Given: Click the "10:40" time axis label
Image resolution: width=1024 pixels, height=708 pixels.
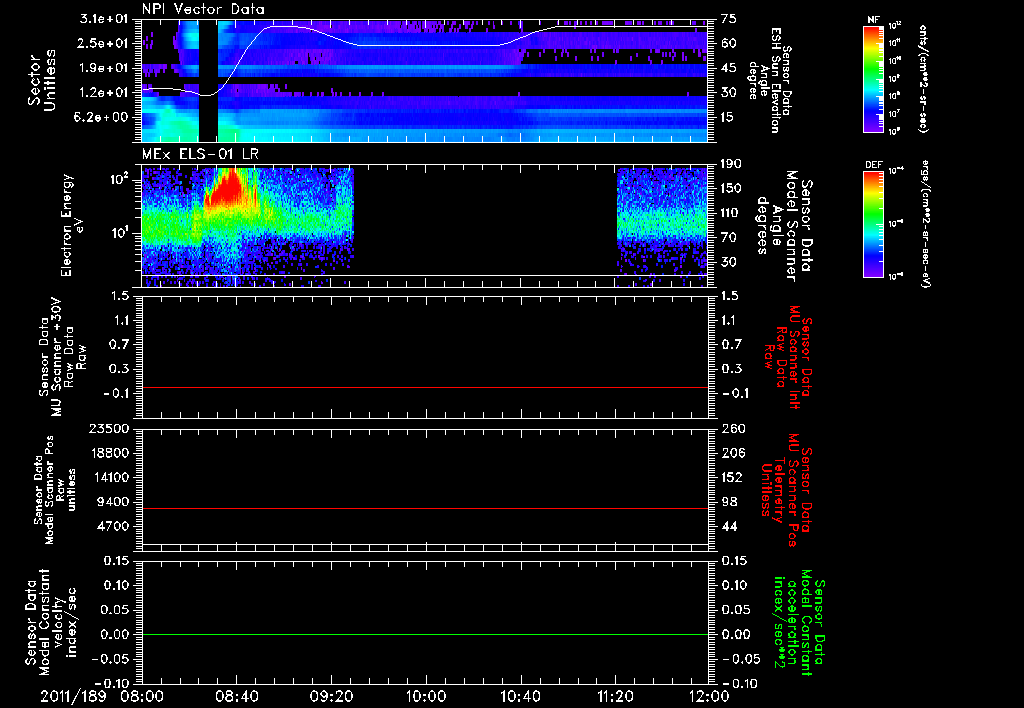Looking at the screenshot, I should tap(520, 696).
